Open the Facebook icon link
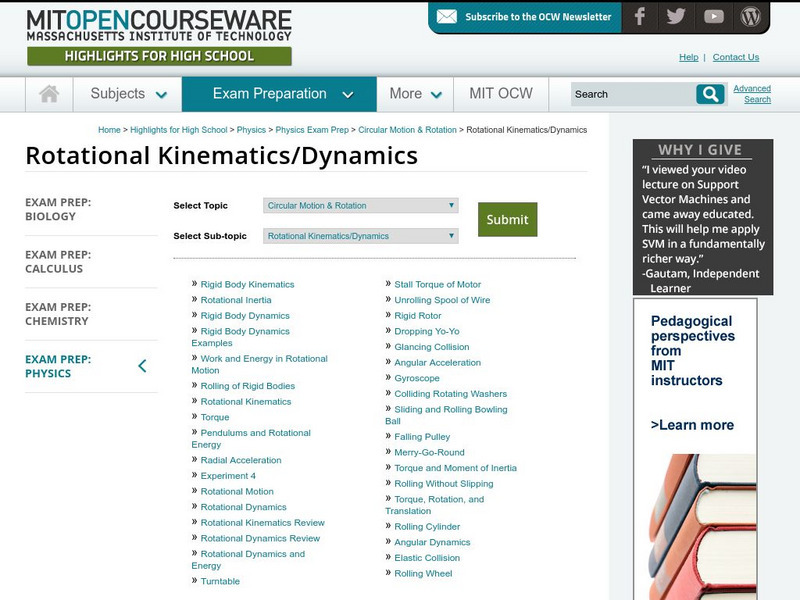 [640, 17]
